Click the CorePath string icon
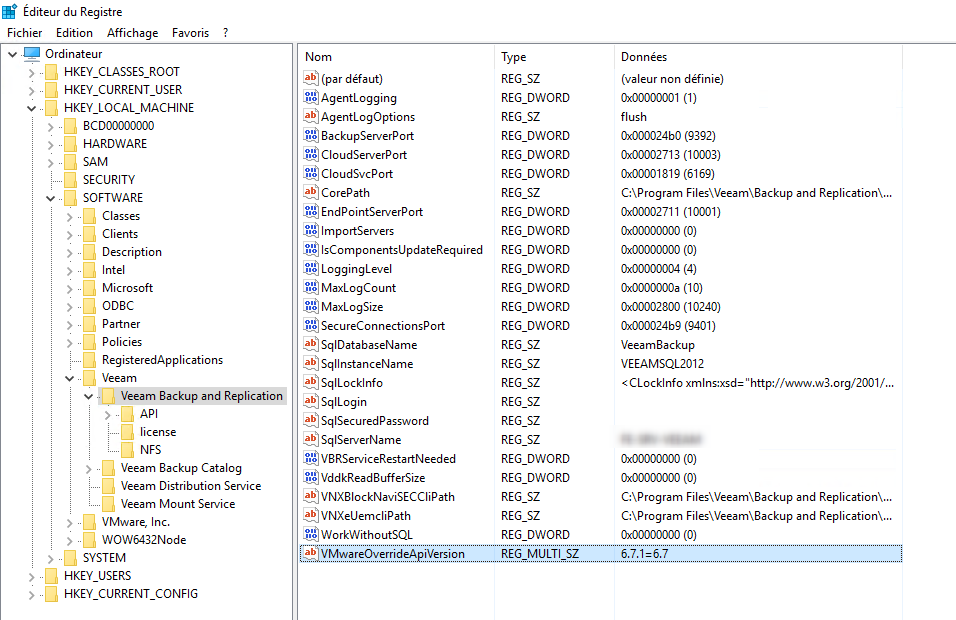 click(x=311, y=193)
